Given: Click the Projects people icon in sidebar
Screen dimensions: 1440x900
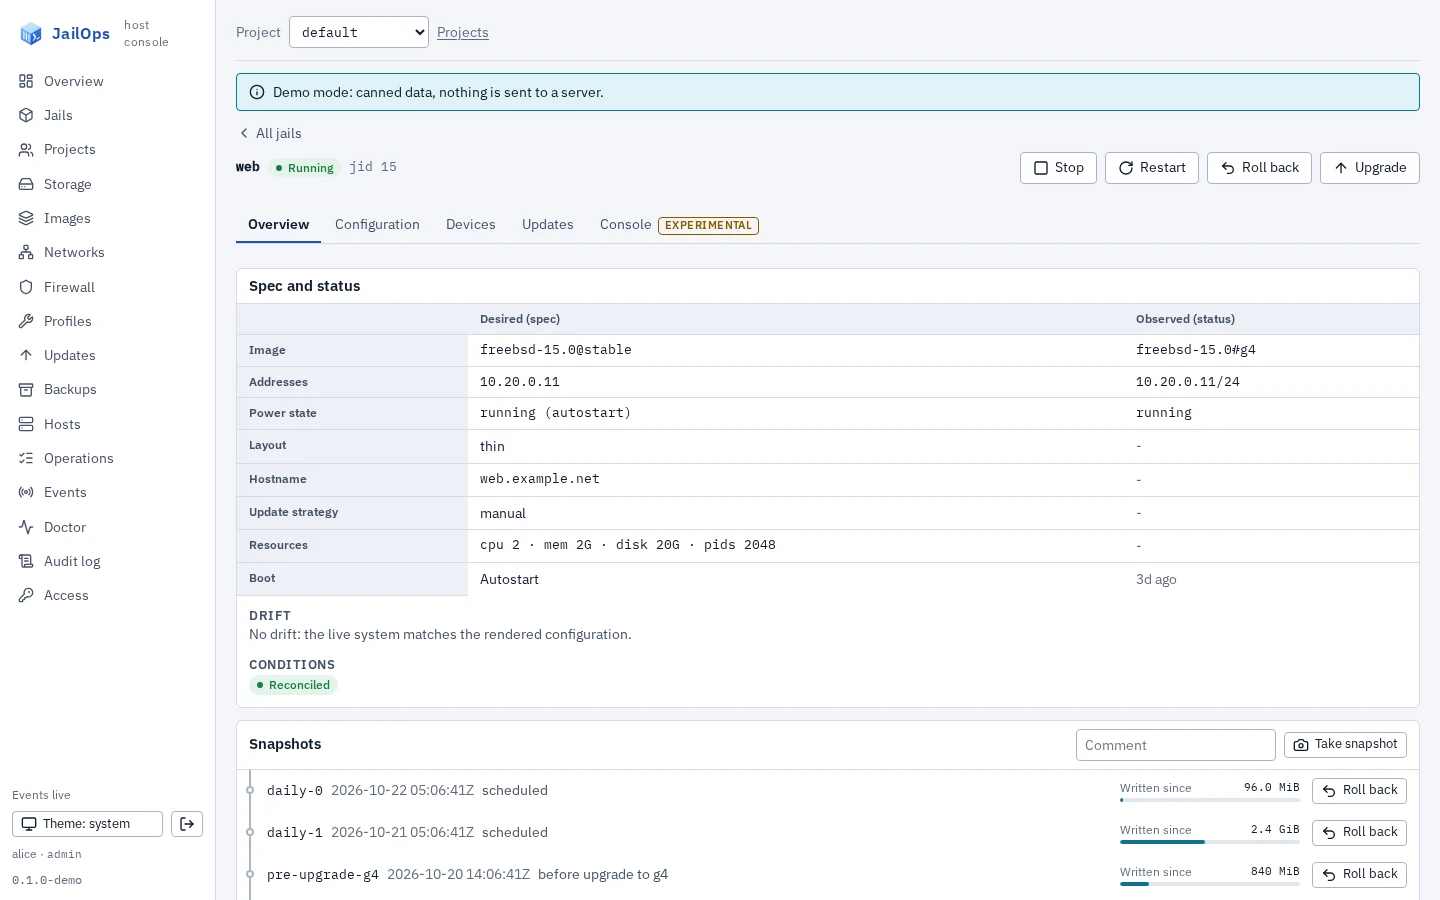Looking at the screenshot, I should (26, 149).
